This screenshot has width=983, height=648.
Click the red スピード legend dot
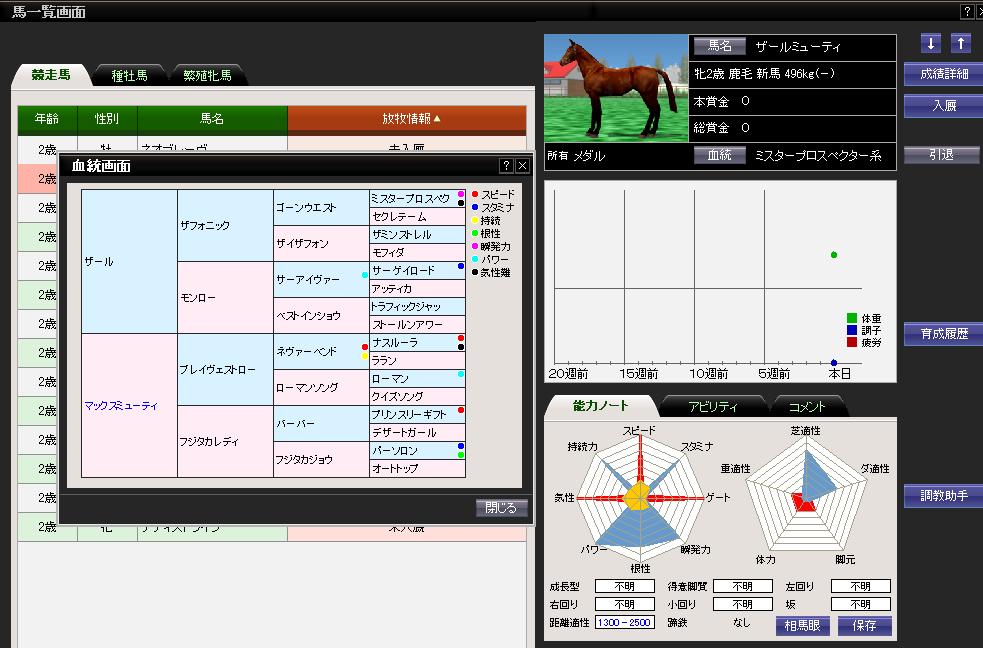tap(475, 194)
